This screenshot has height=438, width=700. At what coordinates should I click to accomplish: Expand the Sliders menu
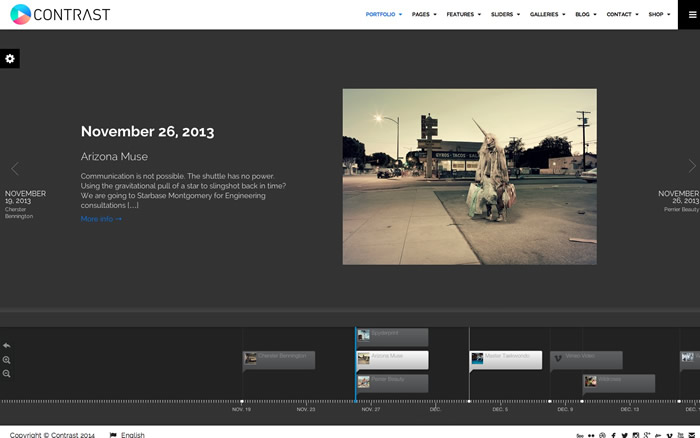tap(505, 14)
